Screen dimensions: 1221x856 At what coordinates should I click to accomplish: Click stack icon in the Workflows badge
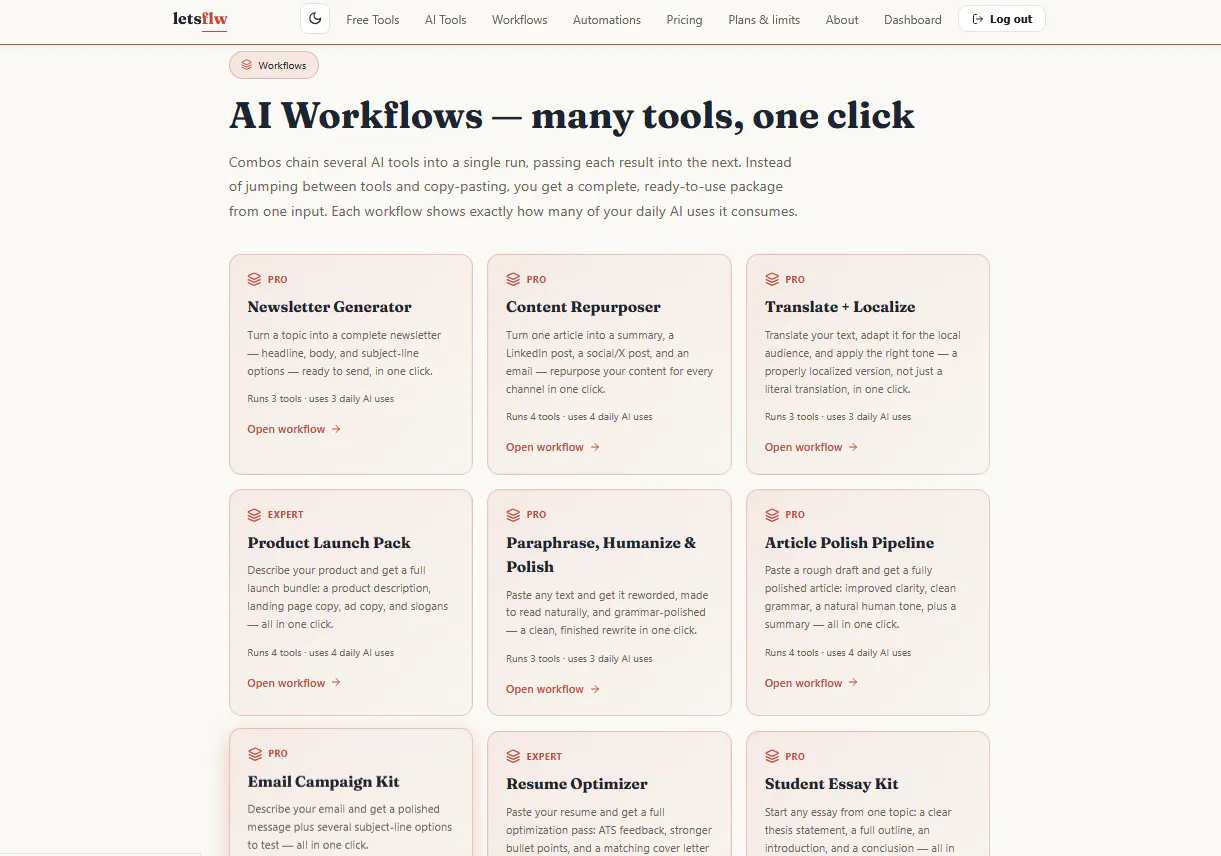click(247, 66)
